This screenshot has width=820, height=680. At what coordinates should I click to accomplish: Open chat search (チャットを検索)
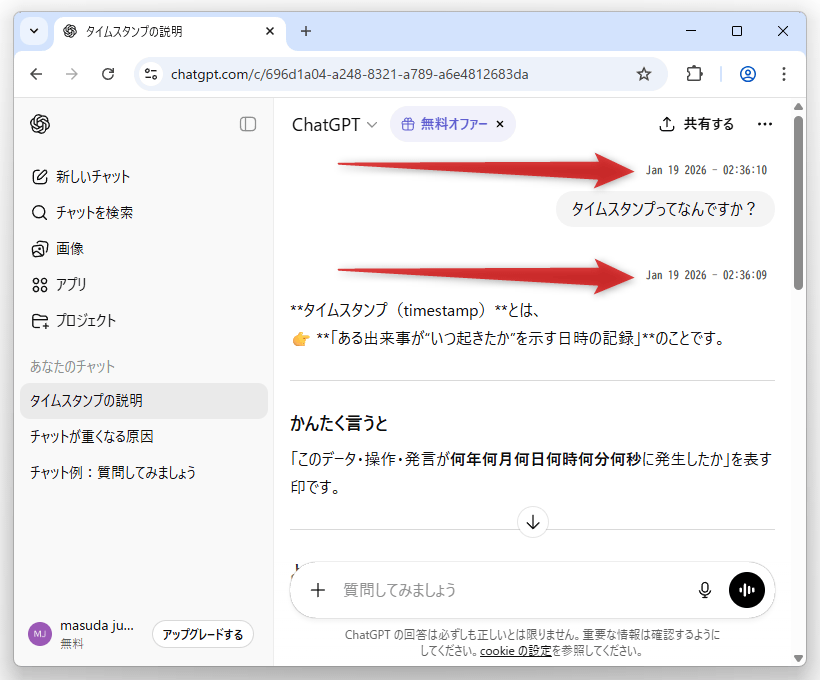click(x=94, y=213)
